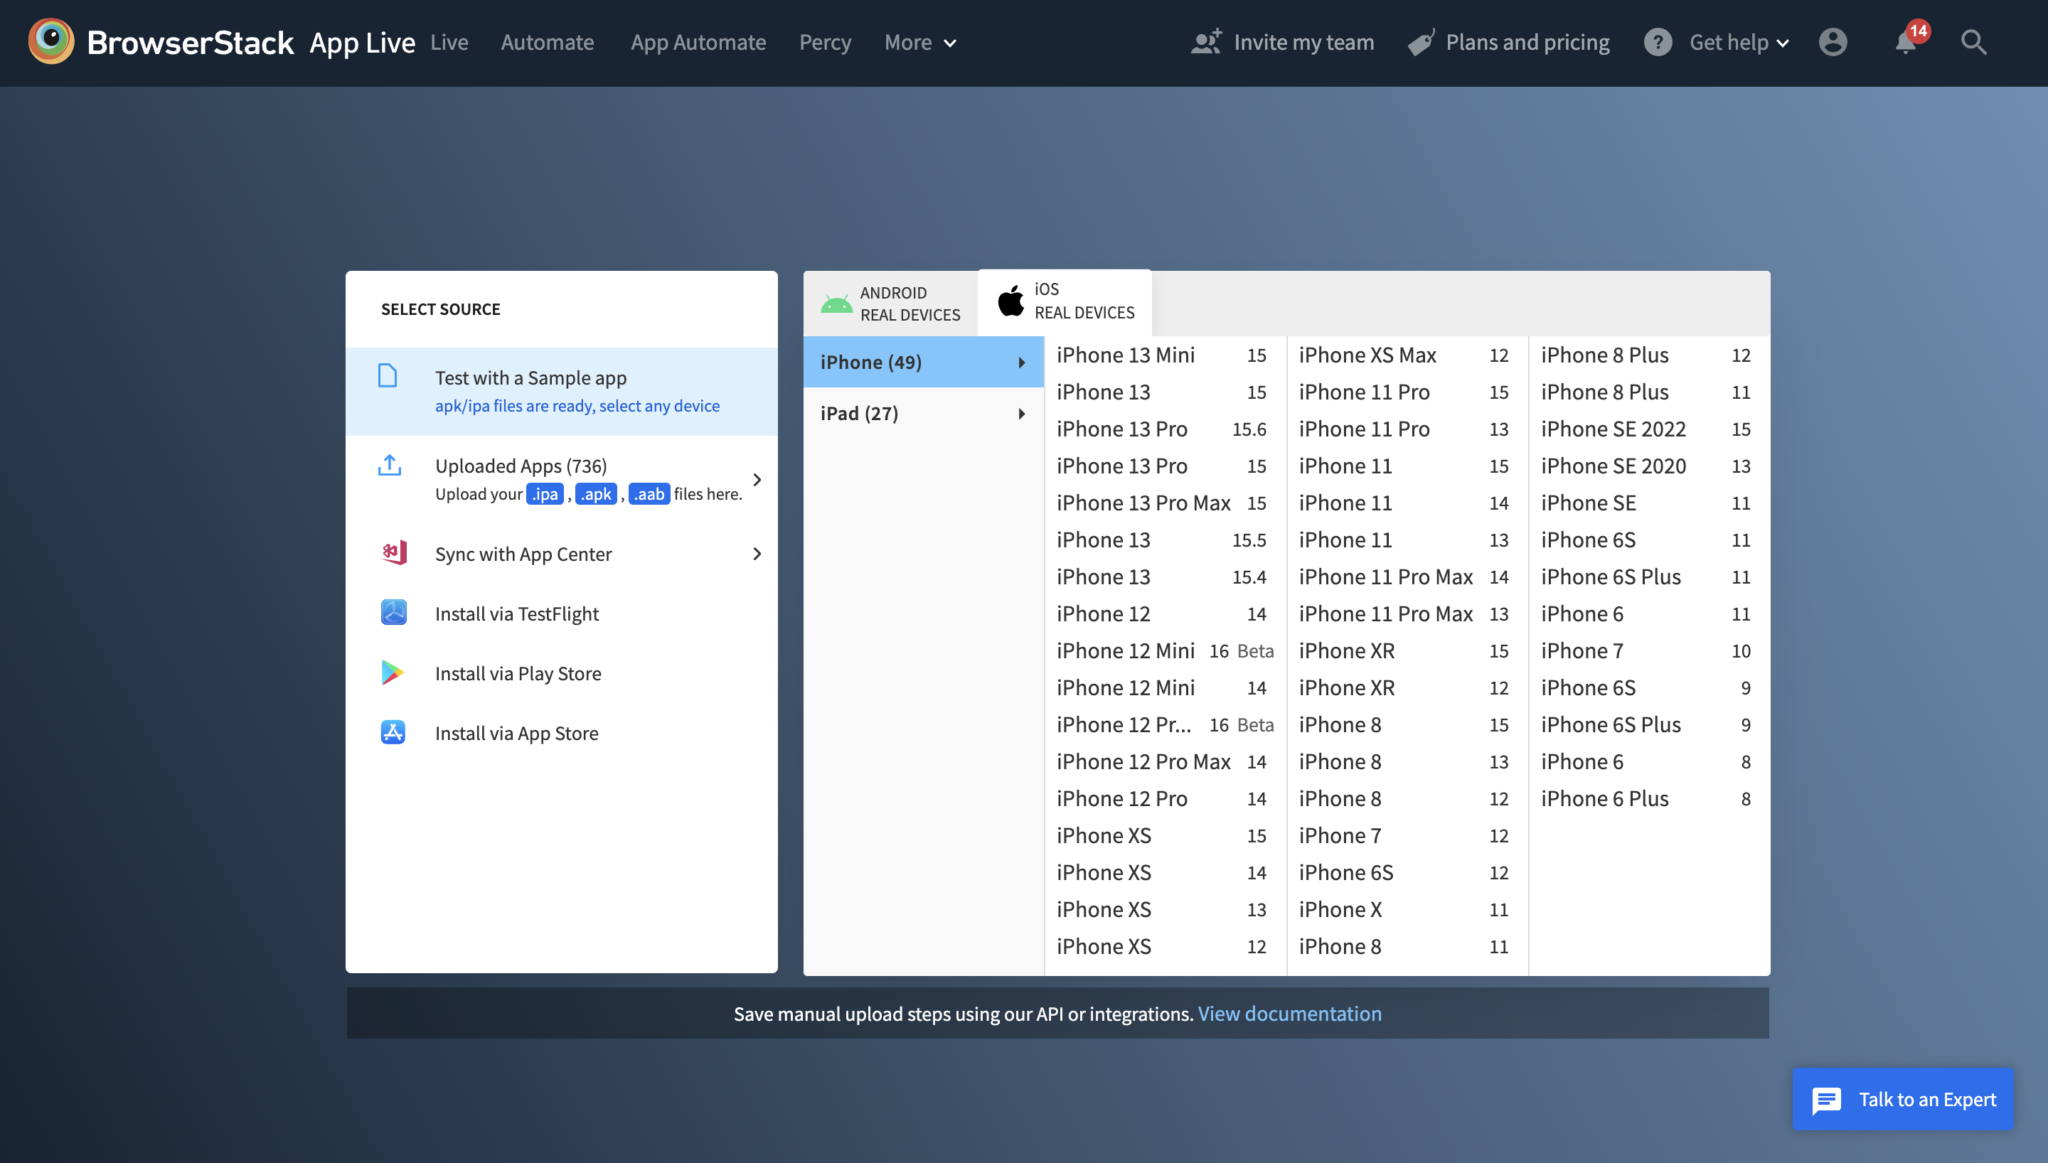Open Sync with App Center
The height and width of the screenshot is (1163, 2048).
click(522, 553)
